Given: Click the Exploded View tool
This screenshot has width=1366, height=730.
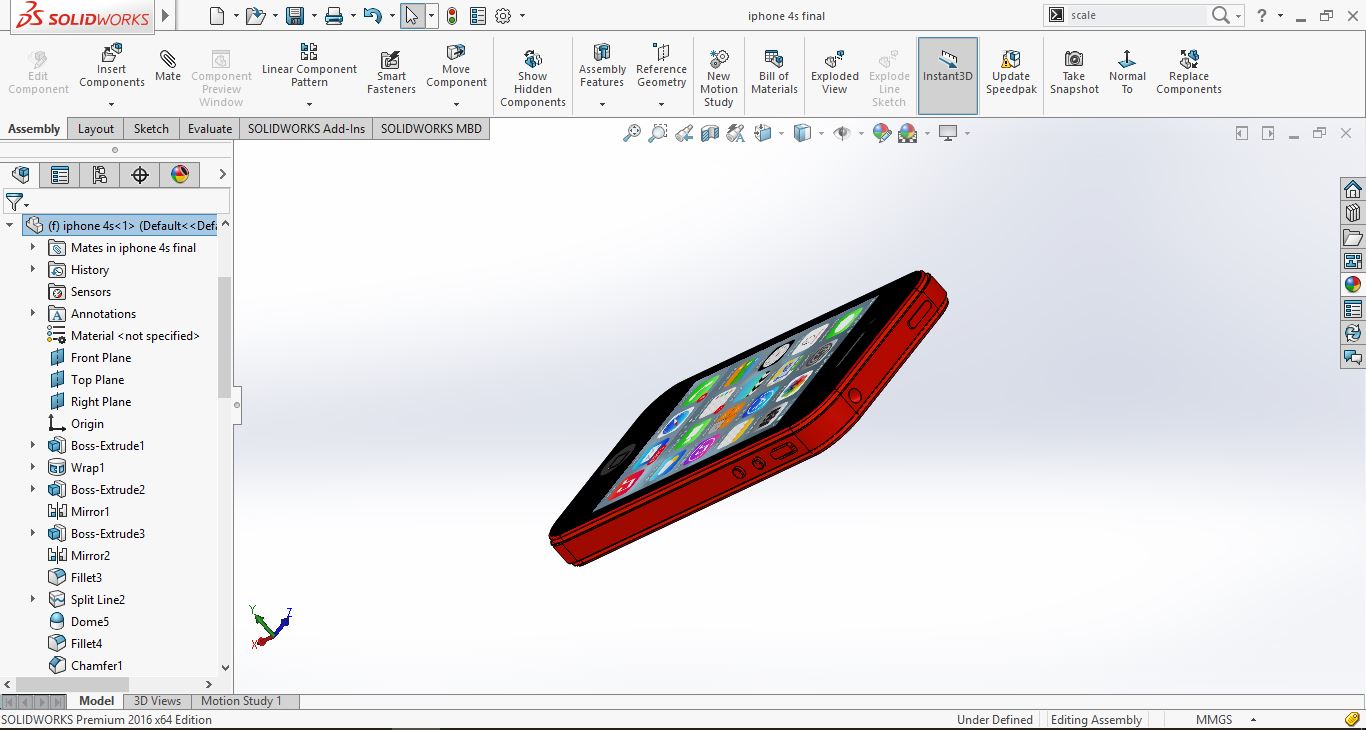Looking at the screenshot, I should [835, 73].
